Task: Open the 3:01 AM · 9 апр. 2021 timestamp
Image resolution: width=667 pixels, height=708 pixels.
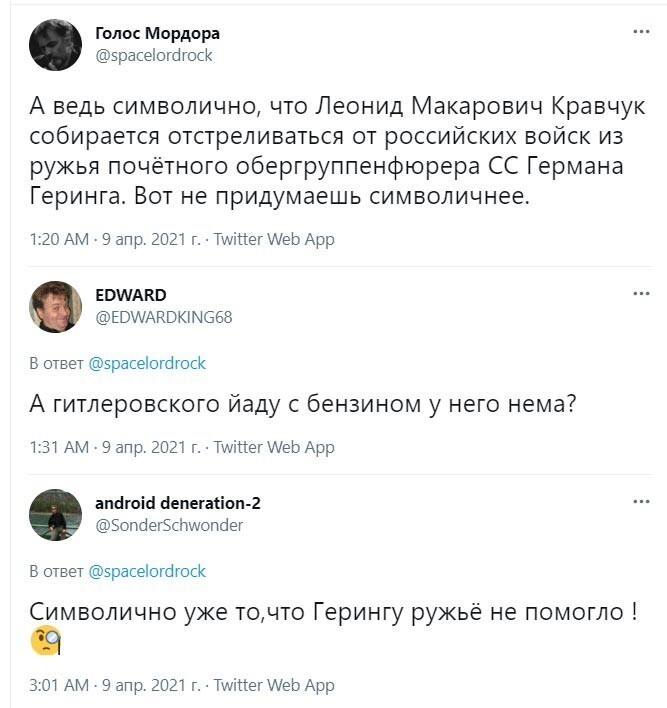Action: (x=115, y=685)
